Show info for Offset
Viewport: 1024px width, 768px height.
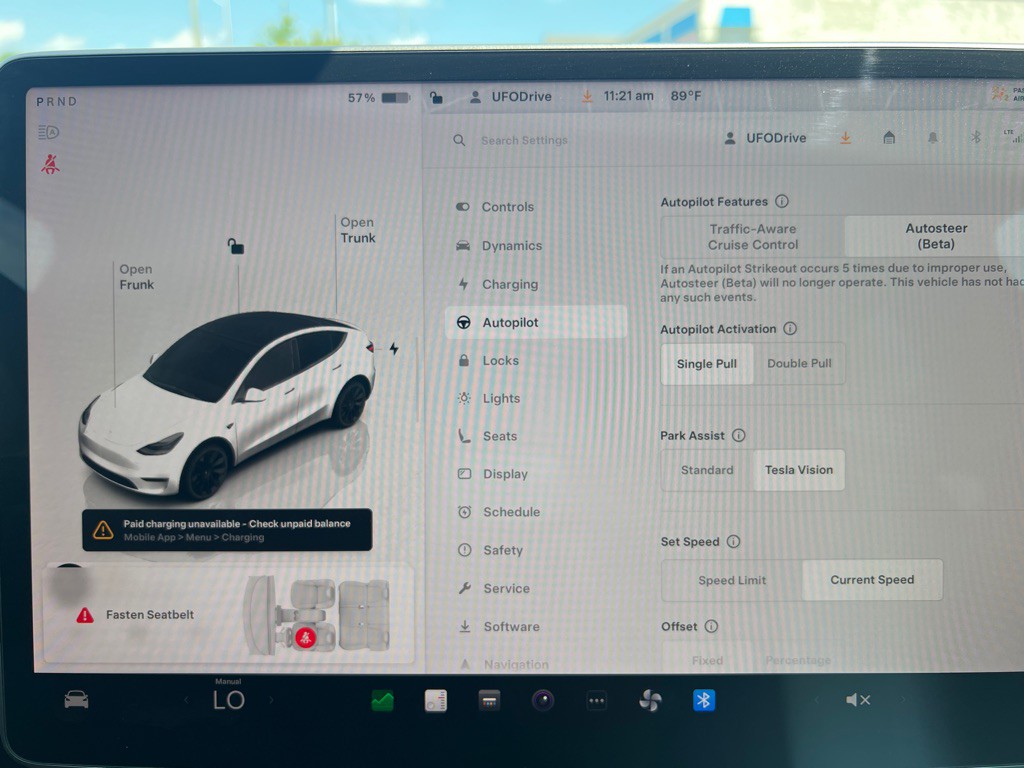(x=712, y=626)
